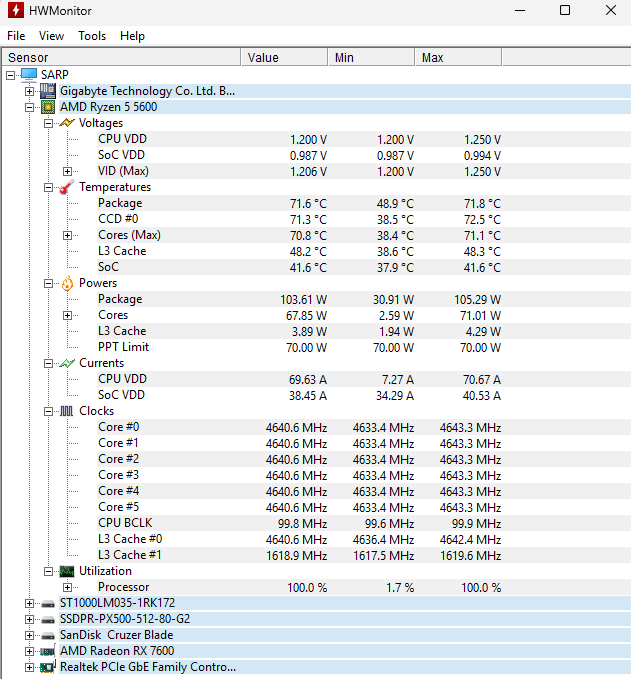Viewport: 631px width, 679px height.
Task: Open the Tools menu
Action: [x=92, y=36]
